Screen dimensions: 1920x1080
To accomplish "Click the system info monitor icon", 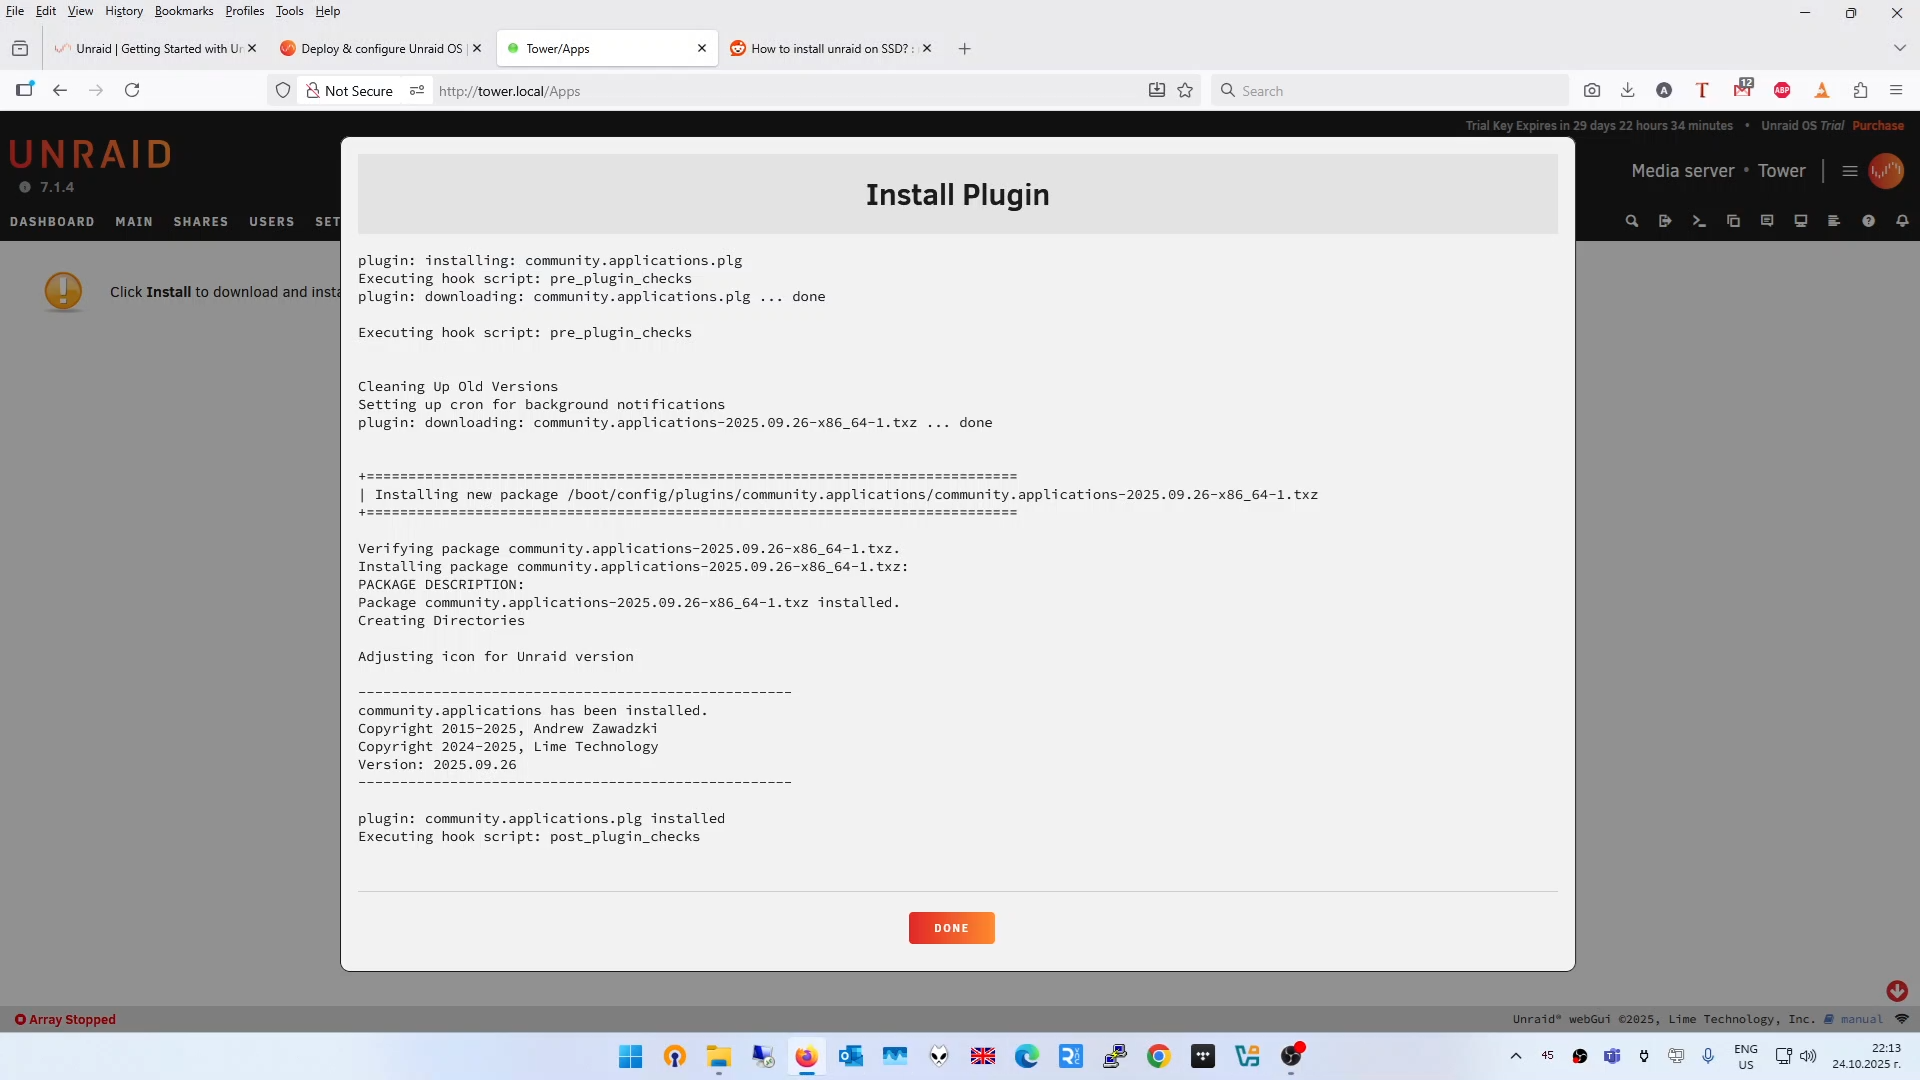I will coord(1800,221).
